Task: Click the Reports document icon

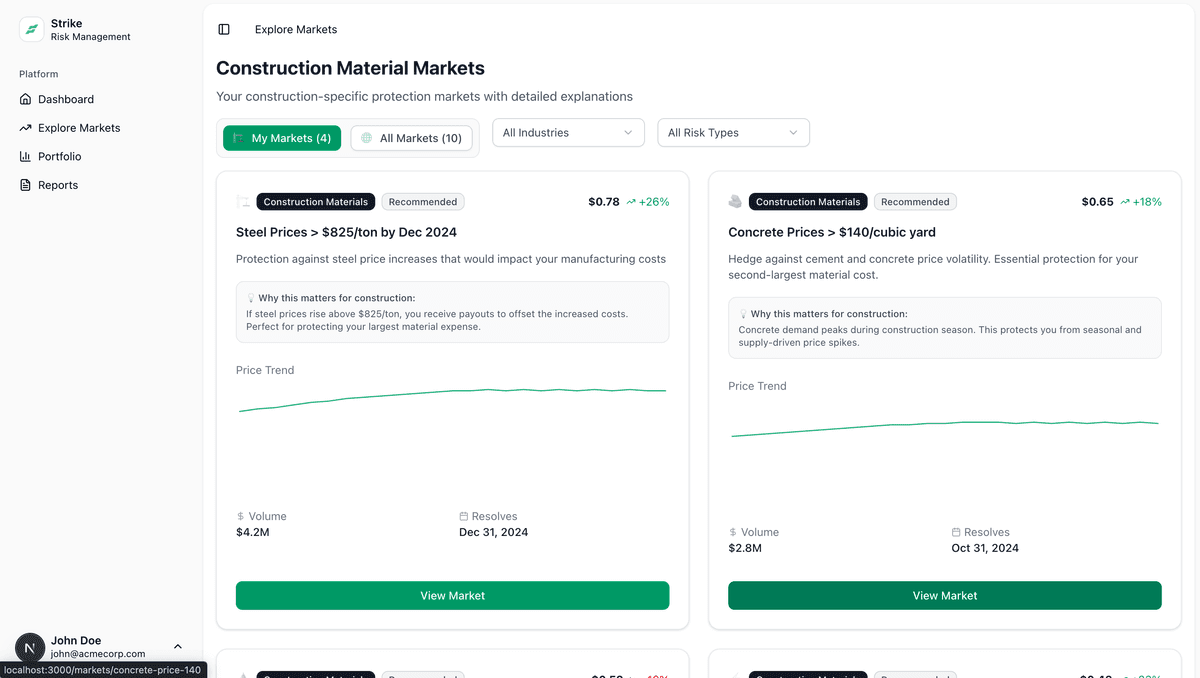Action: pos(26,185)
